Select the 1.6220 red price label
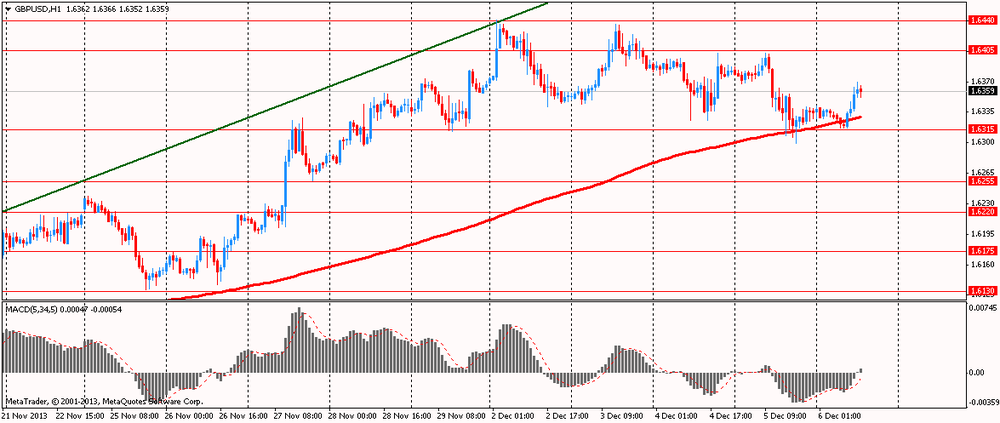Image resolution: width=1000 pixels, height=423 pixels. point(980,212)
